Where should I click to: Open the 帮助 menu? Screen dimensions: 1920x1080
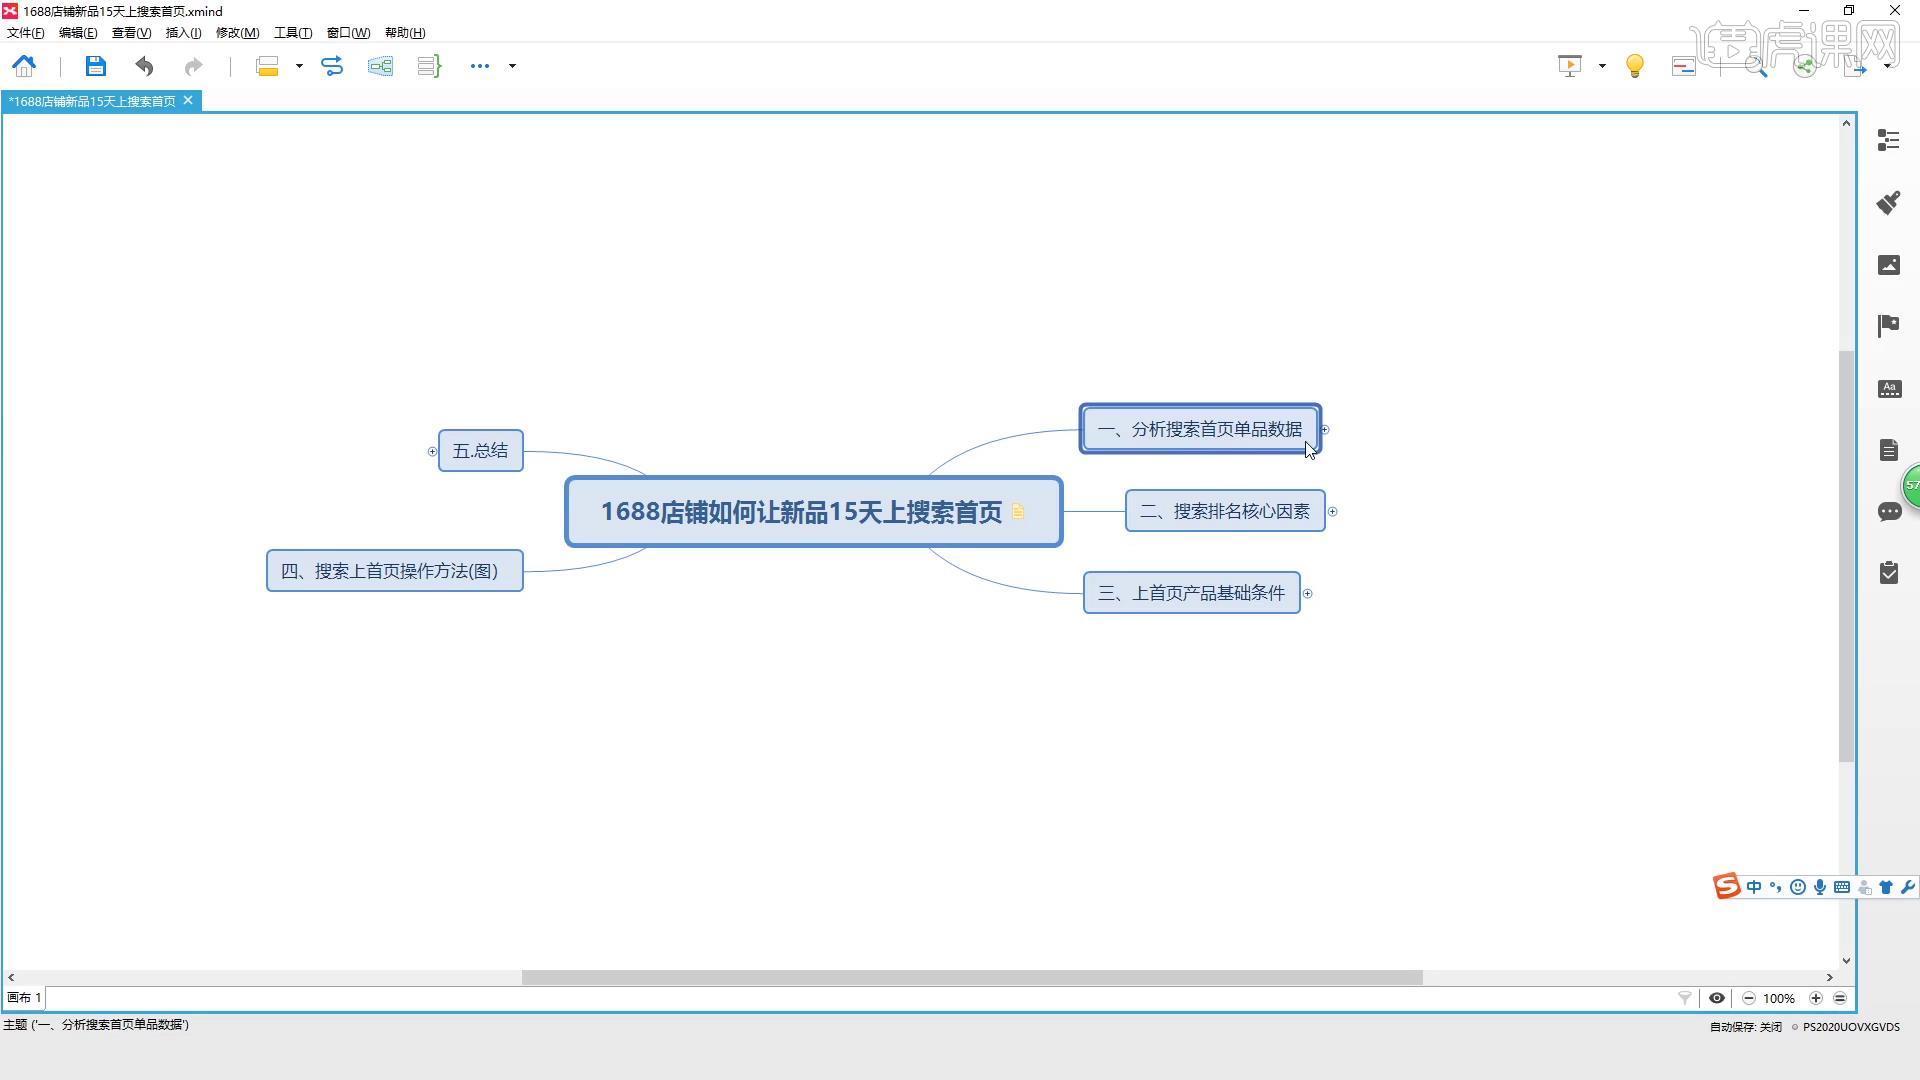point(405,33)
